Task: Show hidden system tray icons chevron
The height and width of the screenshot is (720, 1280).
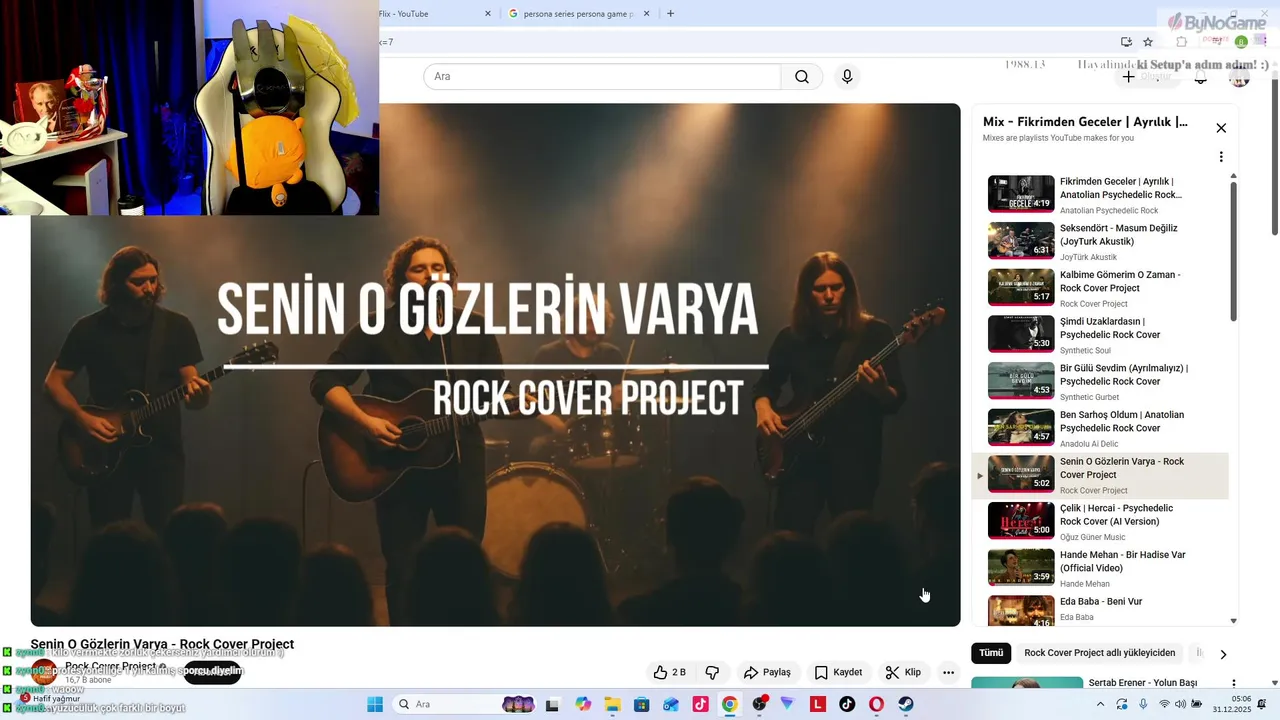Action: tap(1101, 704)
